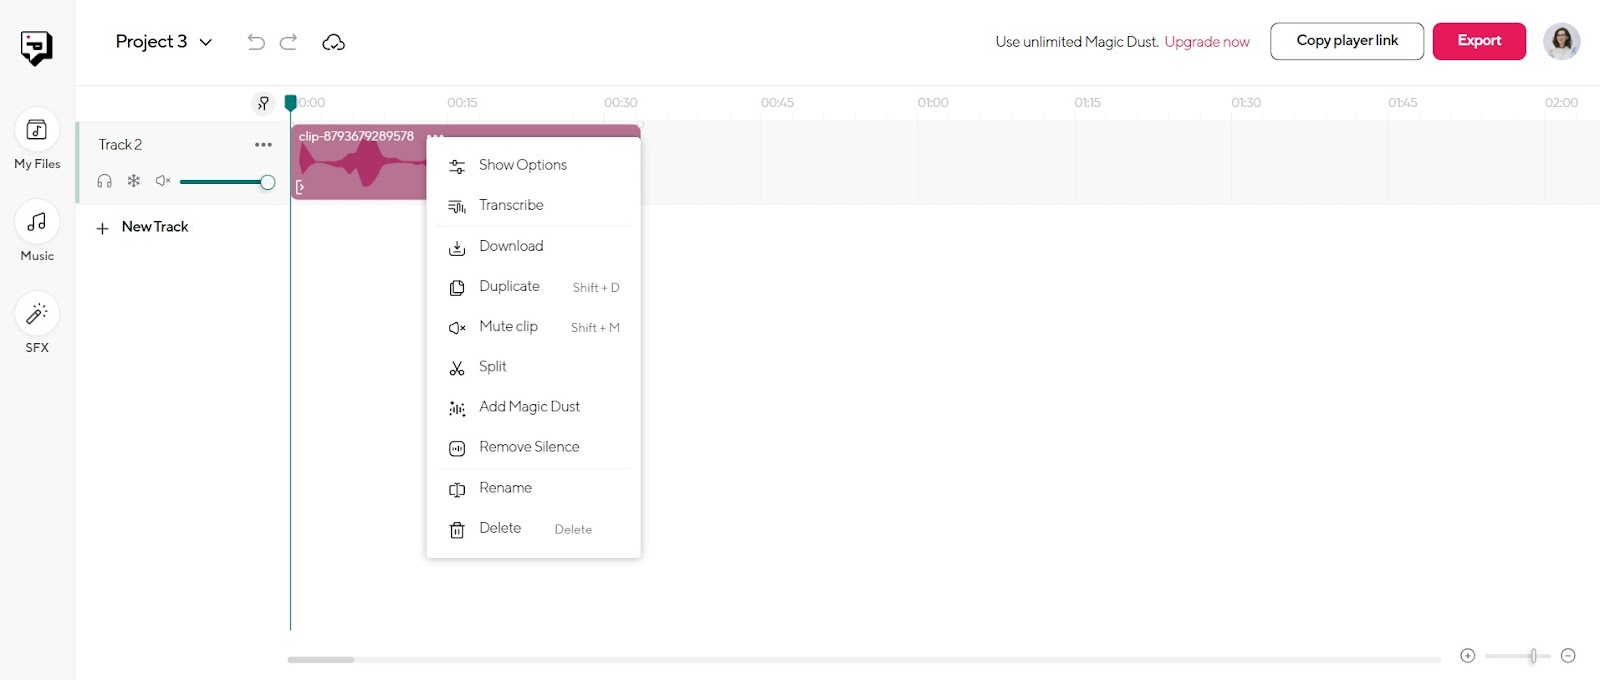This screenshot has height=680, width=1600.
Task: Click the Copy player link button
Action: click(x=1347, y=41)
